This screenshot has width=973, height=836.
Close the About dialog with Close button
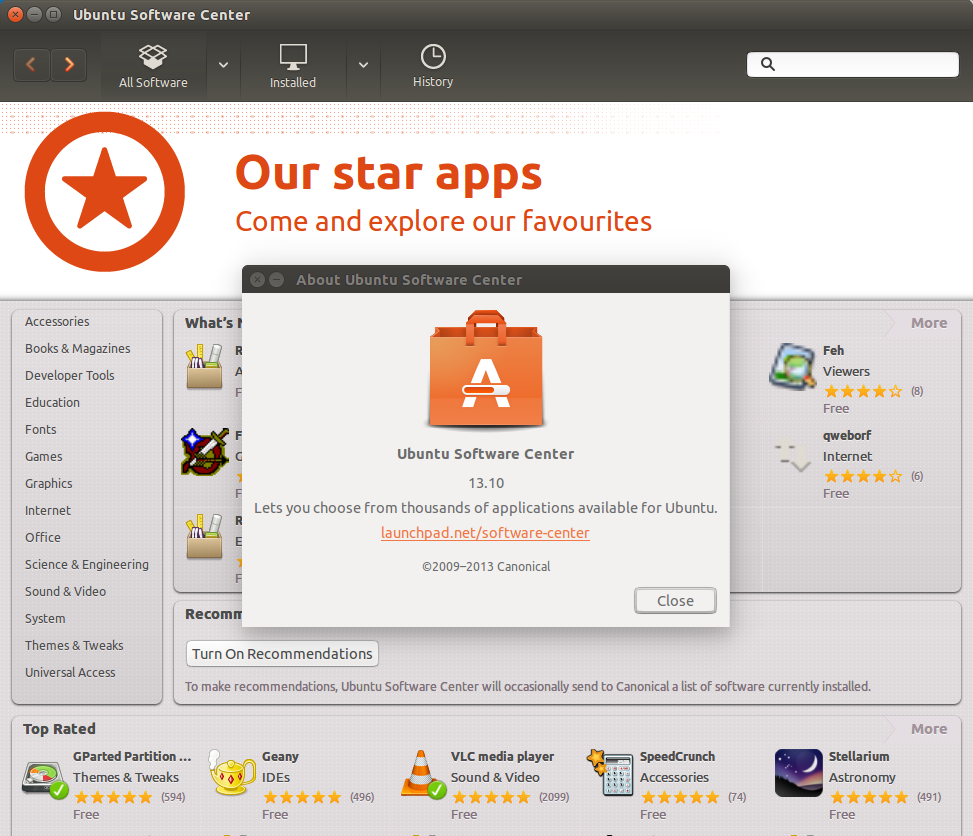click(675, 601)
